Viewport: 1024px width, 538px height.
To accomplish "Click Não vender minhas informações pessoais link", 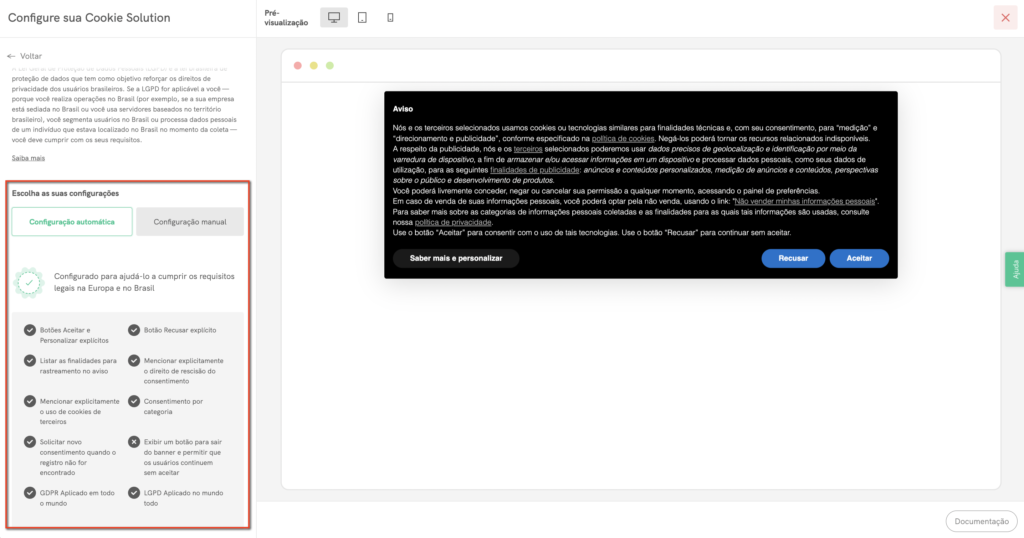I will [x=804, y=201].
